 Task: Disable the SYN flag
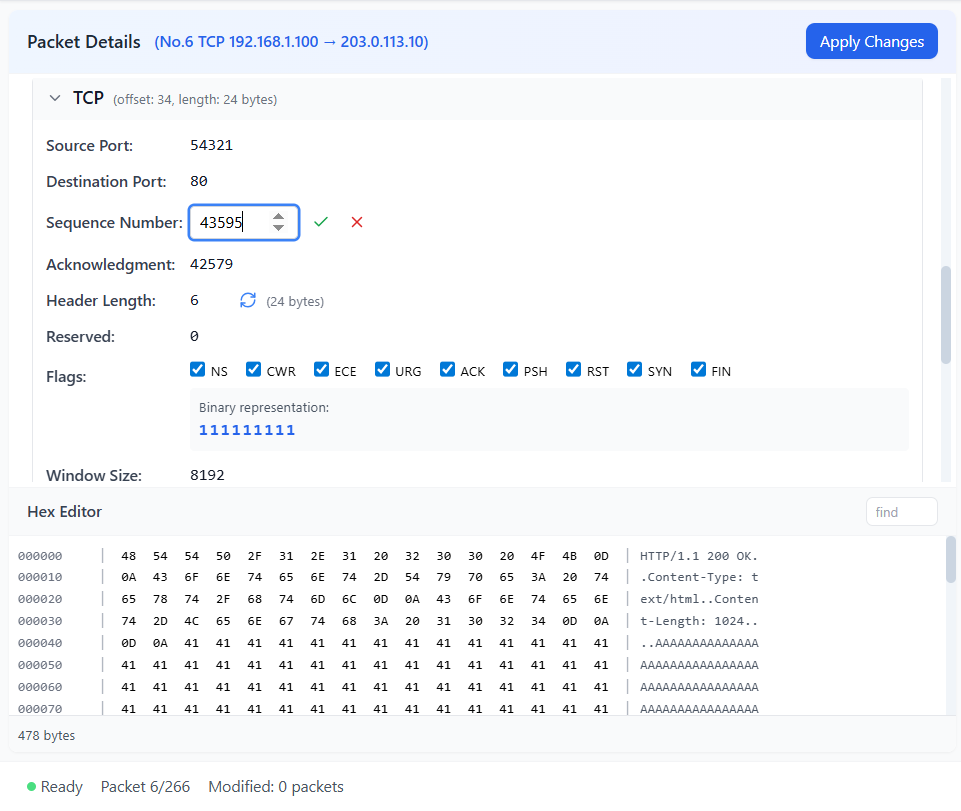(634, 369)
